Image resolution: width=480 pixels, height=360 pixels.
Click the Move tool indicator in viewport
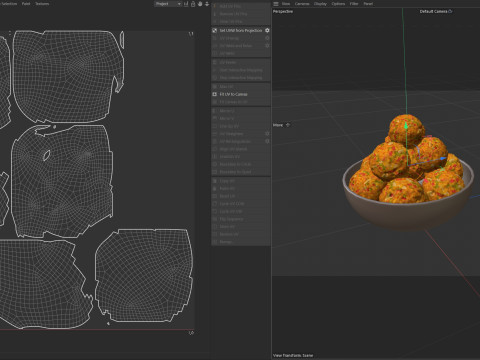pos(281,125)
